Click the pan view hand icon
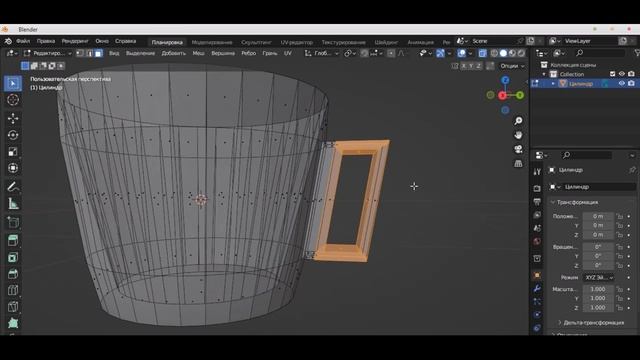The image size is (640, 360). 518,135
